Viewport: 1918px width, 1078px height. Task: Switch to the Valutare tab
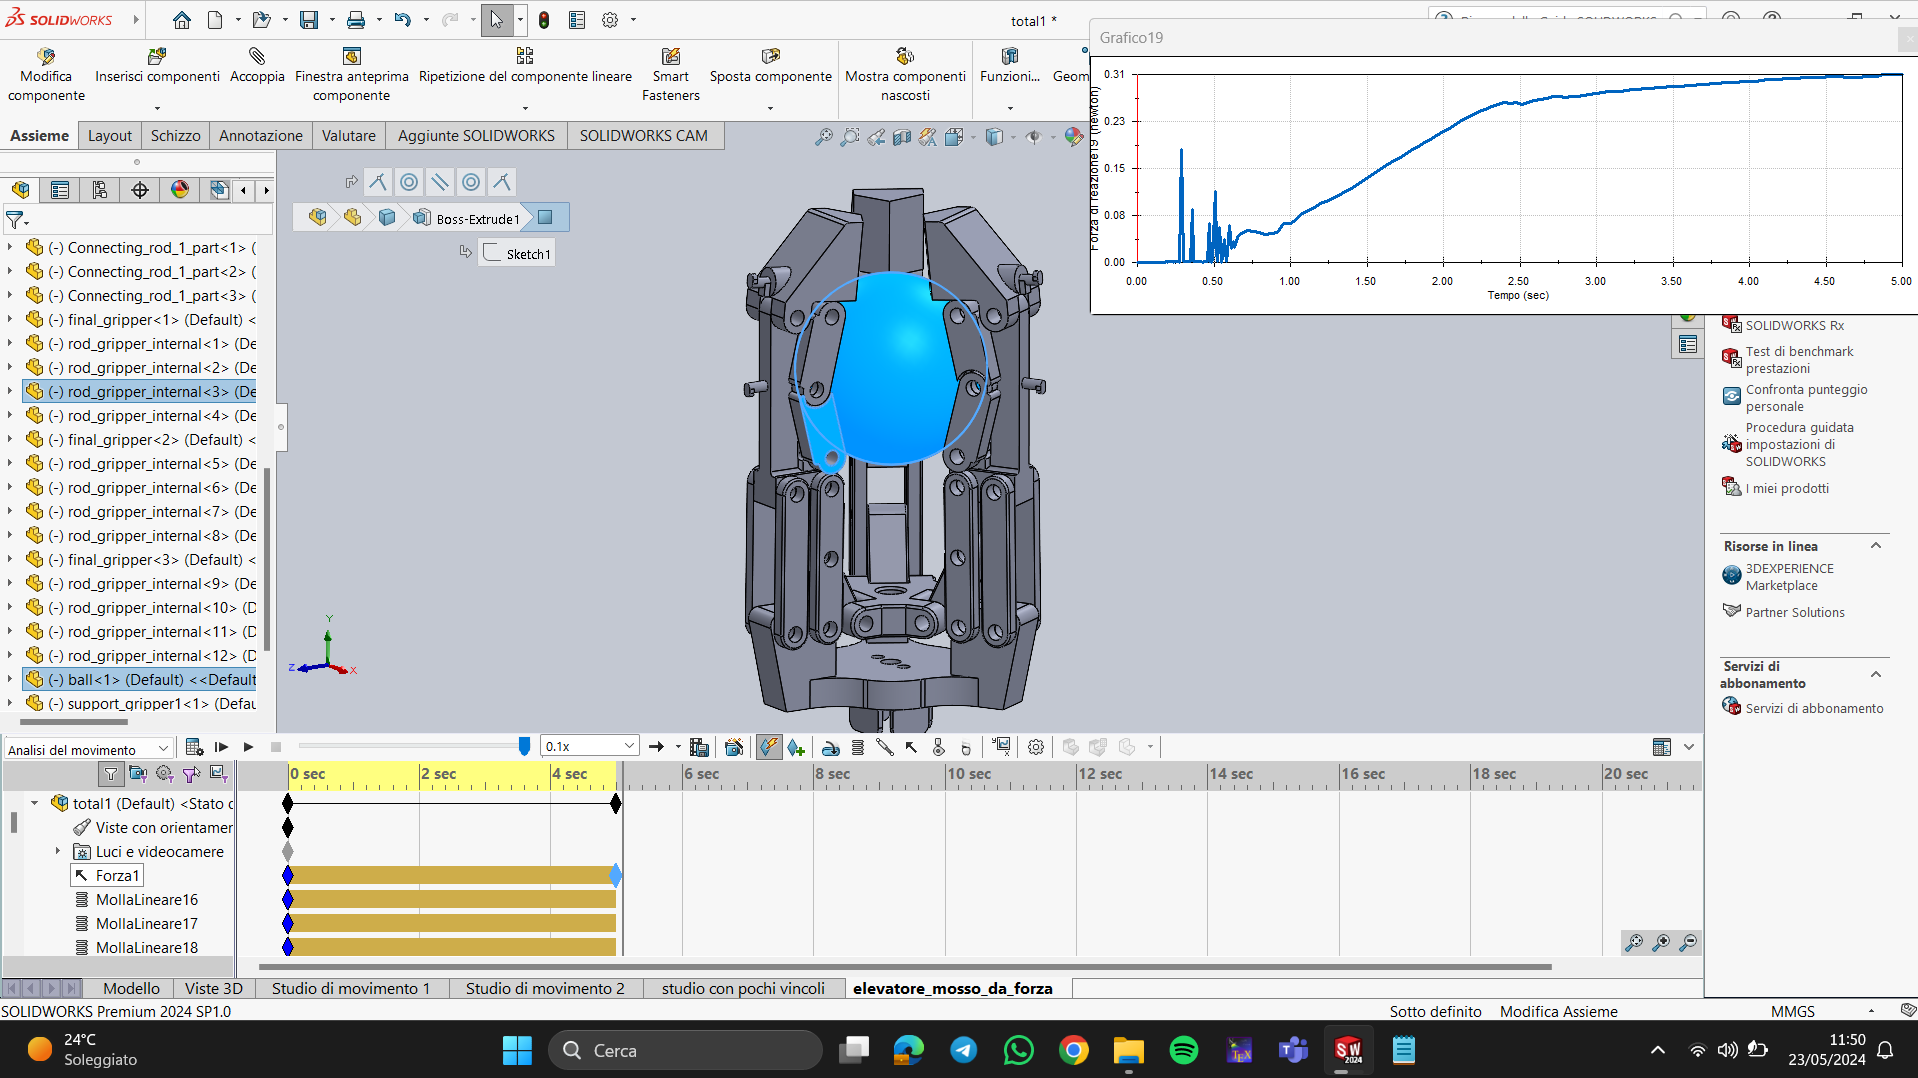(x=348, y=135)
